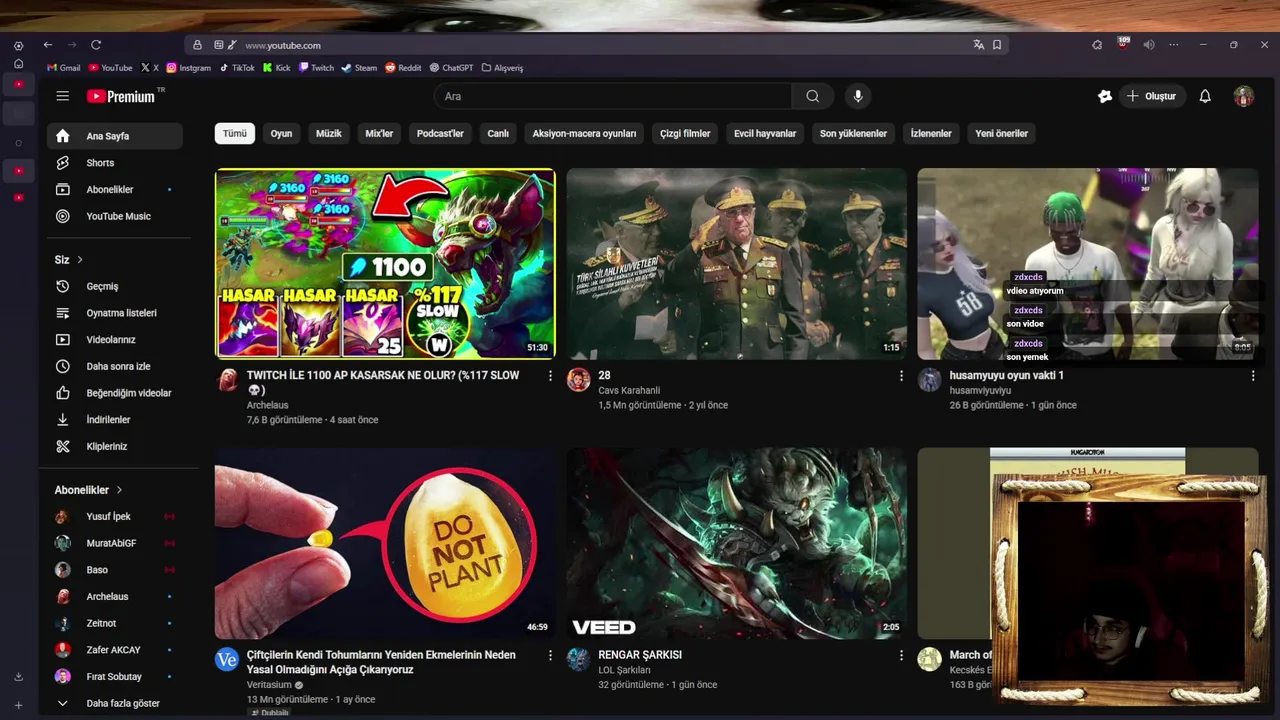Open the MuratAbiGF subscription channel
Image resolution: width=1280 pixels, height=720 pixels.
[115, 543]
